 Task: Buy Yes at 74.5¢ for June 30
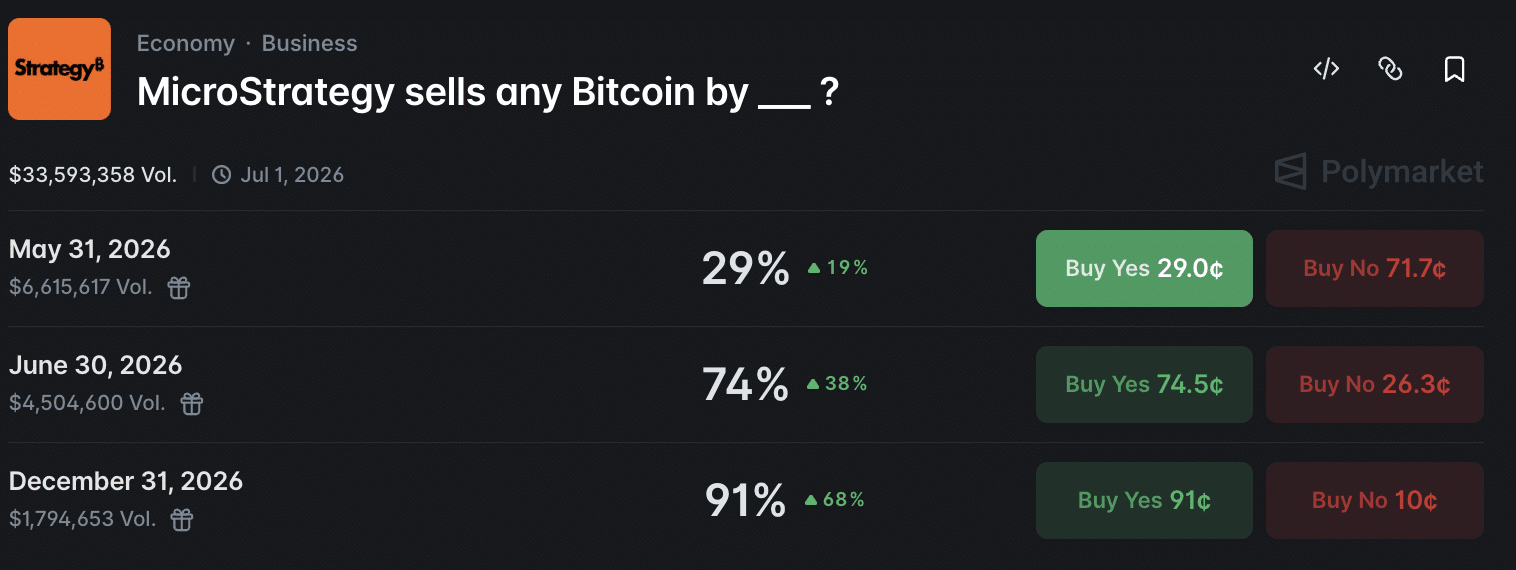1144,384
